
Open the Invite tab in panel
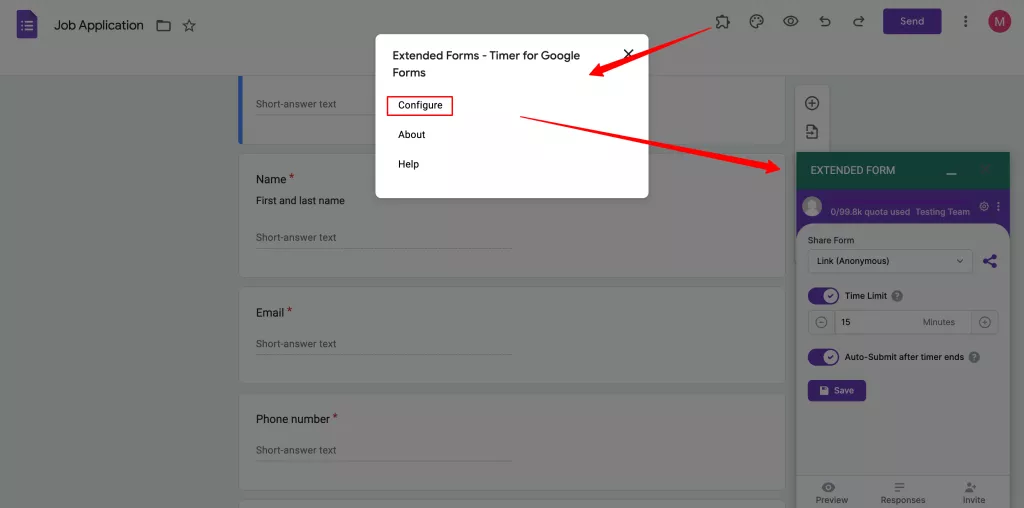[974, 493]
